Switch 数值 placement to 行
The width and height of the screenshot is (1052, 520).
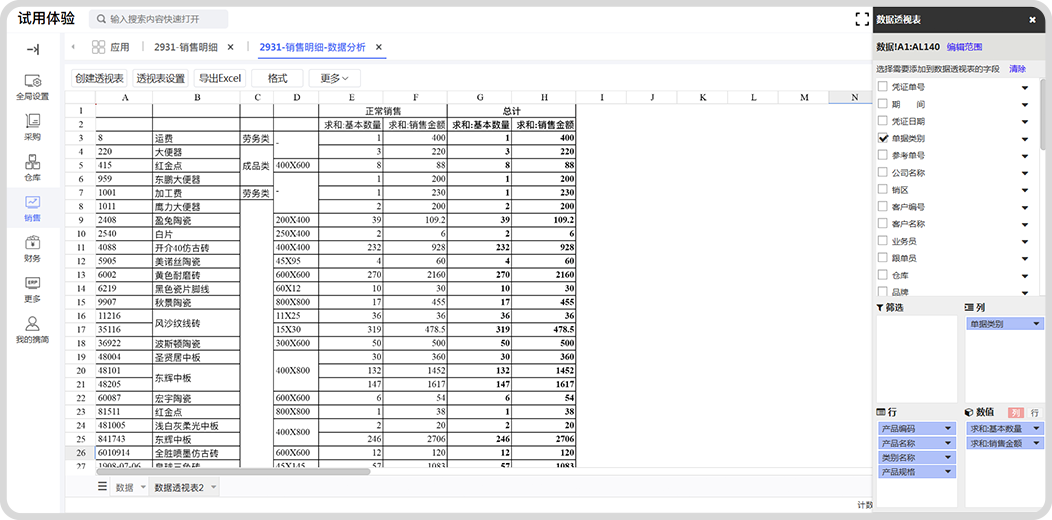click(1034, 413)
